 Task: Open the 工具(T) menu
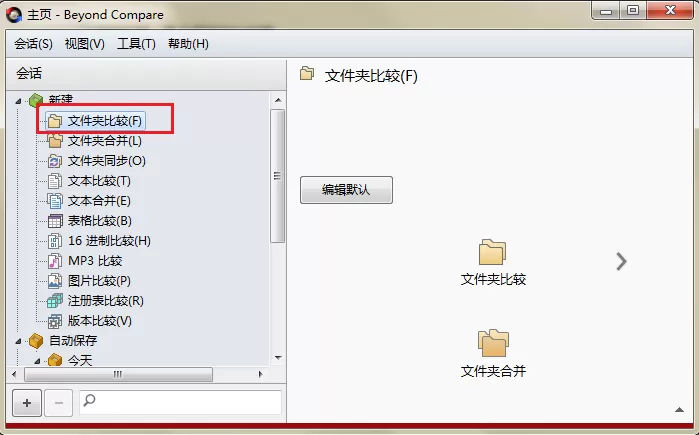(x=136, y=44)
